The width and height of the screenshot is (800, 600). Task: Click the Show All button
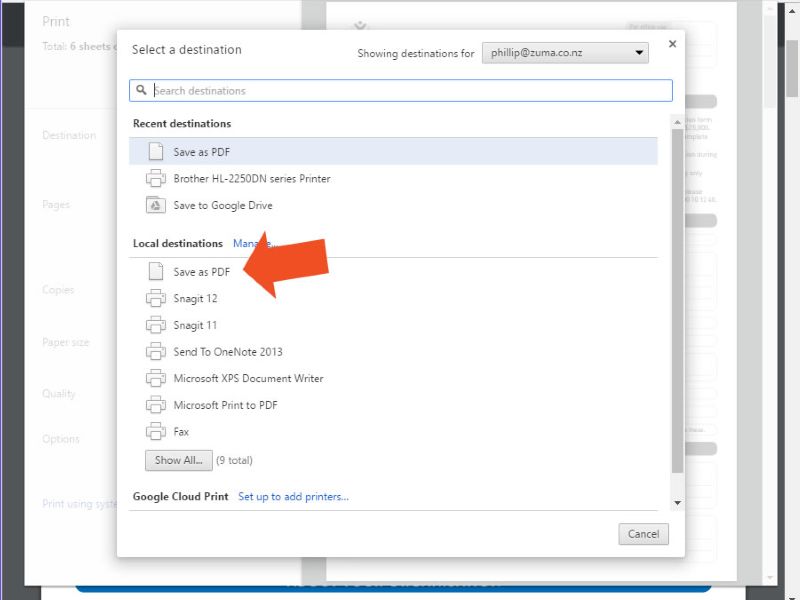pyautogui.click(x=178, y=460)
